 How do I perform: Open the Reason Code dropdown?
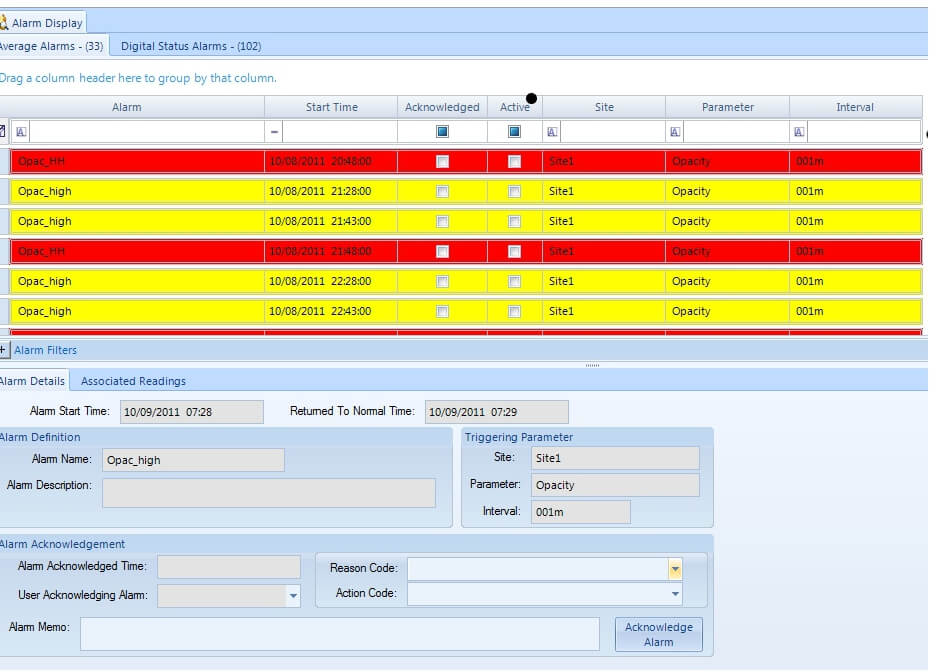pos(675,569)
